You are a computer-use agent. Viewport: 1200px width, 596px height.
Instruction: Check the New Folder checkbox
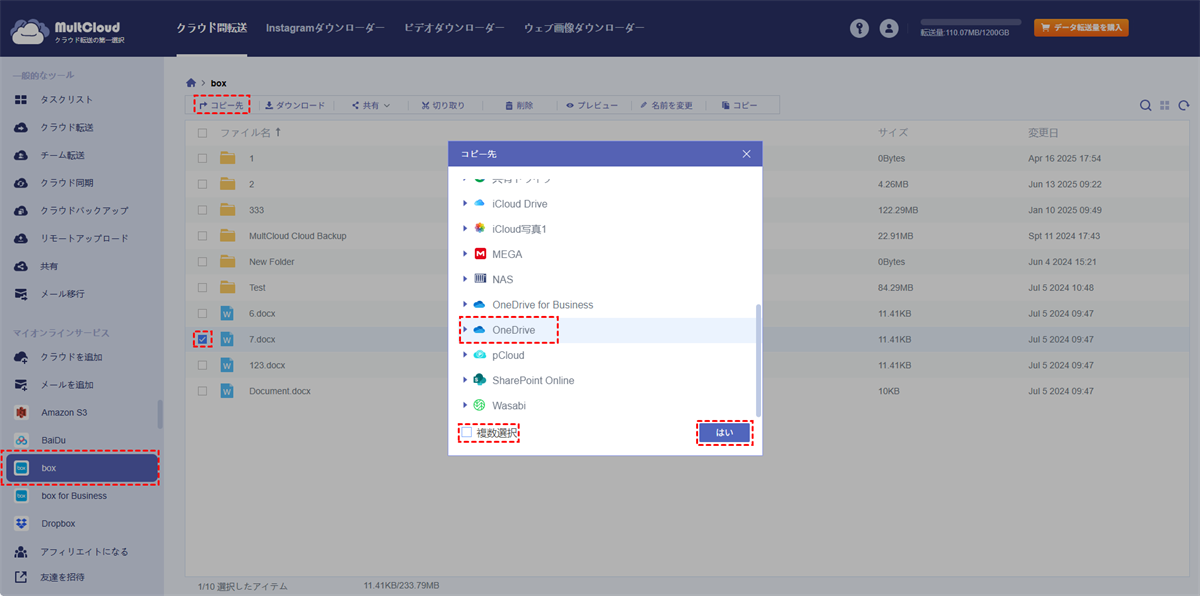point(203,262)
